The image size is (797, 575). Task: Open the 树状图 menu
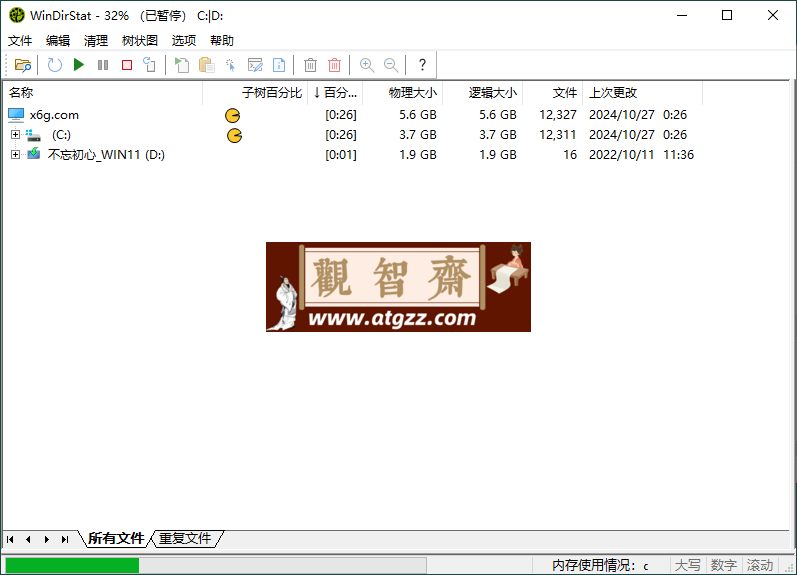tap(140, 41)
